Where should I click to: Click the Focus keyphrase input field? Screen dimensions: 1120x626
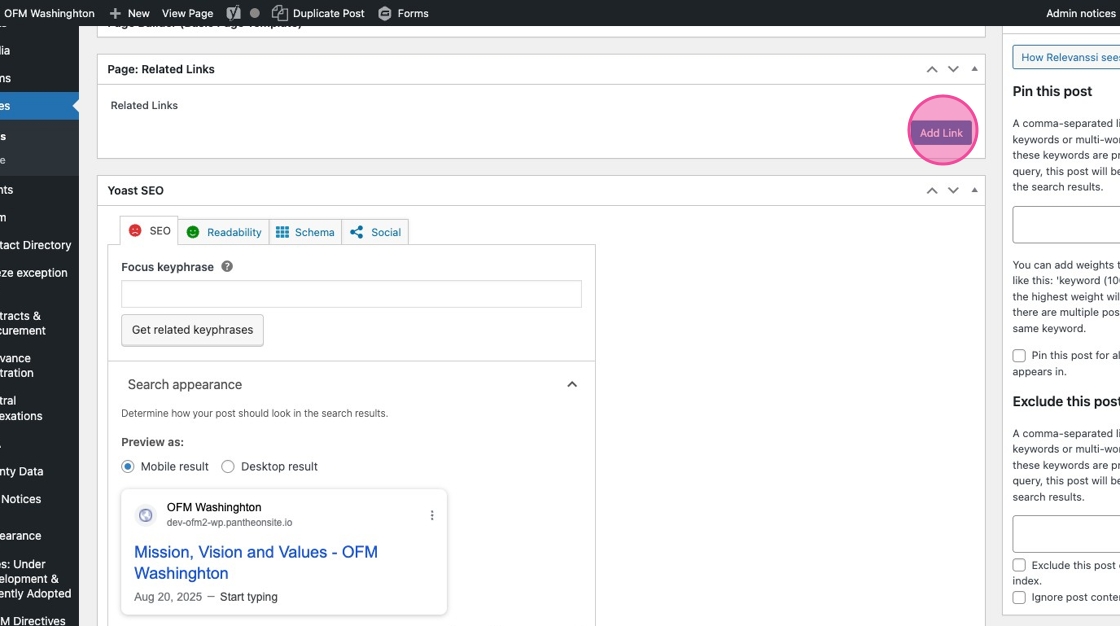(x=351, y=294)
